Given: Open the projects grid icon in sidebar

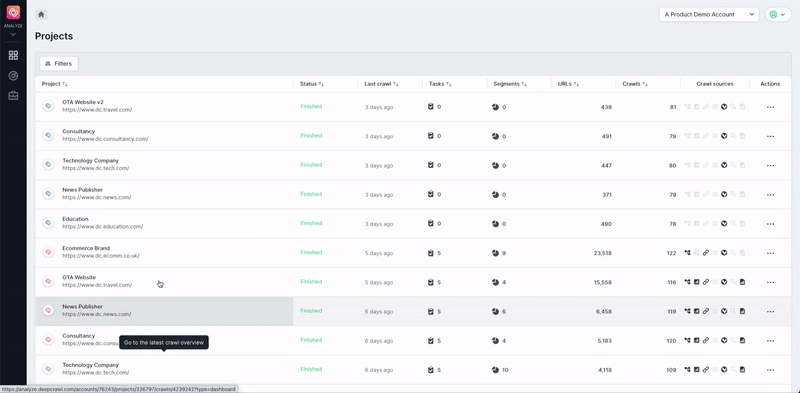Looking at the screenshot, I should tap(13, 55).
